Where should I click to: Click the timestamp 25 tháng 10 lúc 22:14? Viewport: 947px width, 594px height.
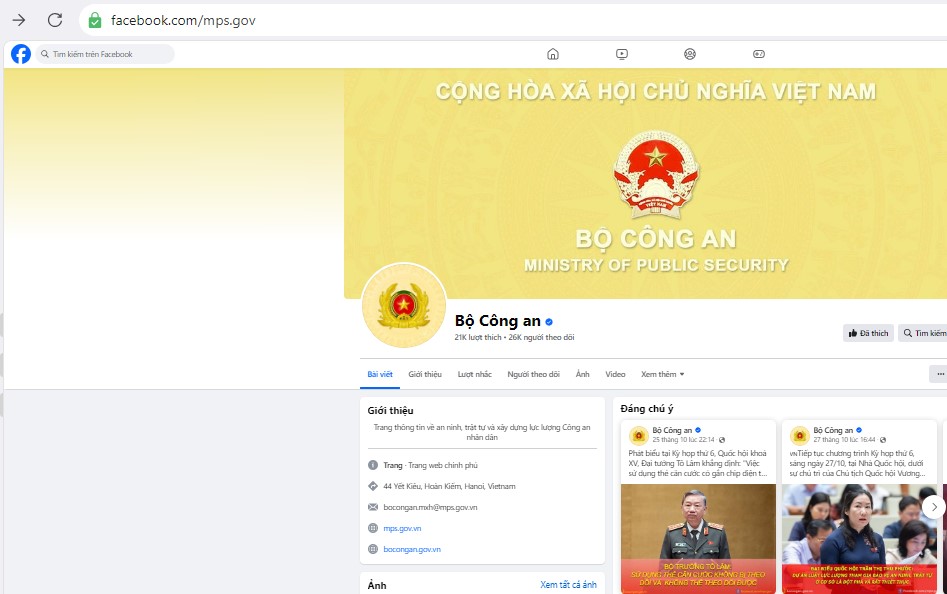click(x=684, y=440)
